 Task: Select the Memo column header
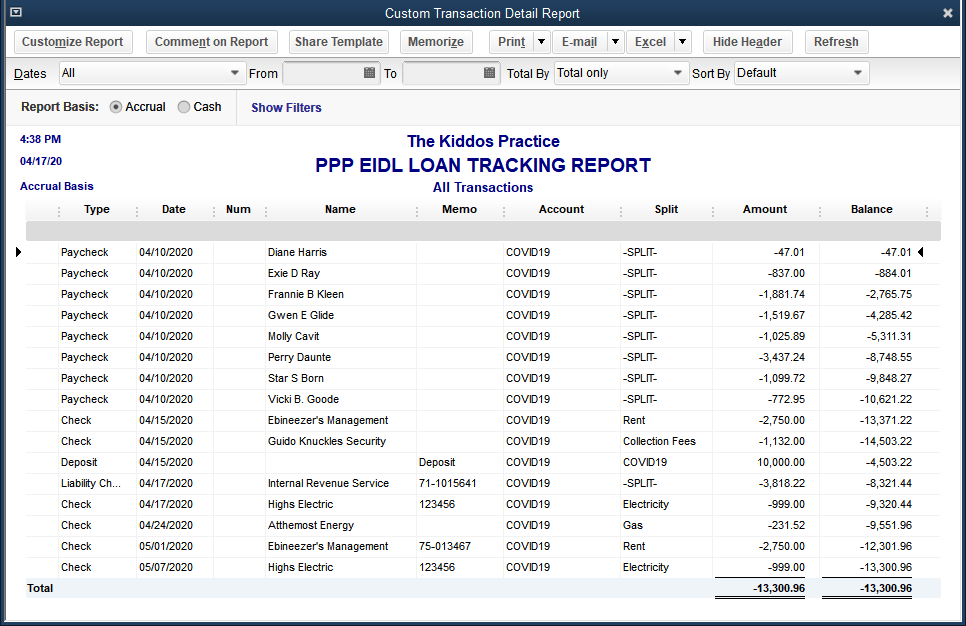pos(460,209)
